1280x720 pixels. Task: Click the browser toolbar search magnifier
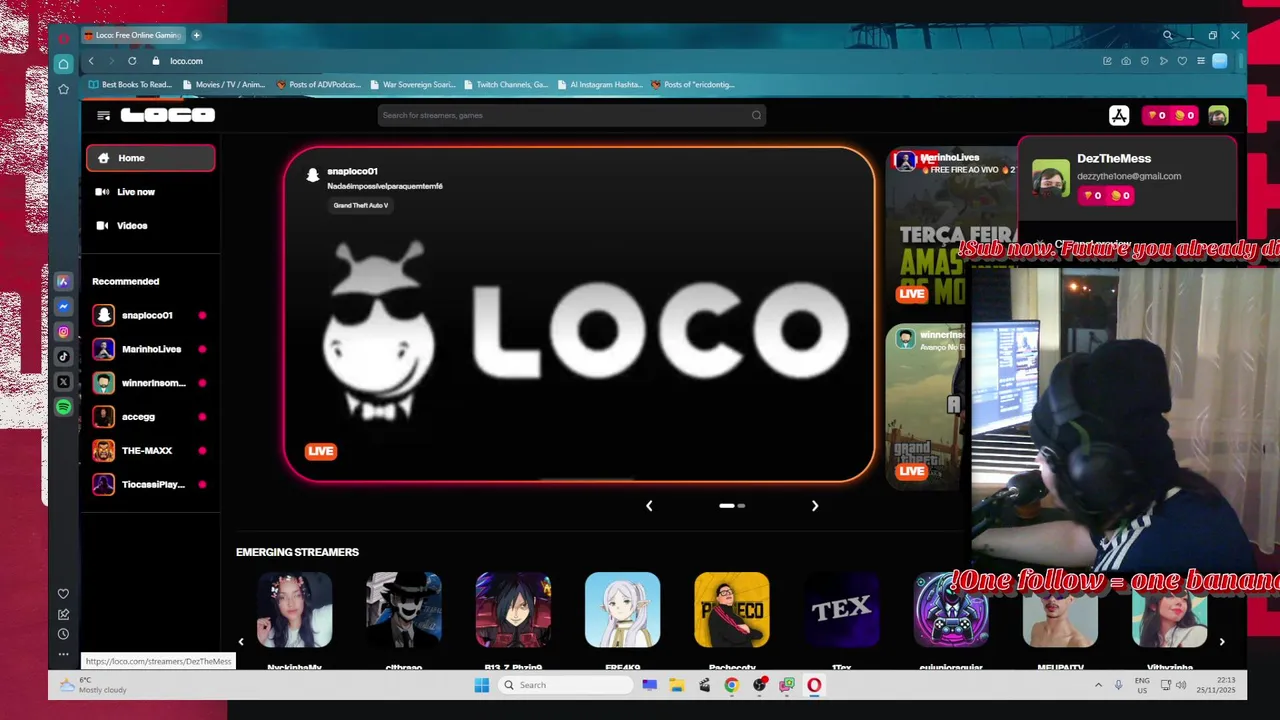tap(1167, 35)
